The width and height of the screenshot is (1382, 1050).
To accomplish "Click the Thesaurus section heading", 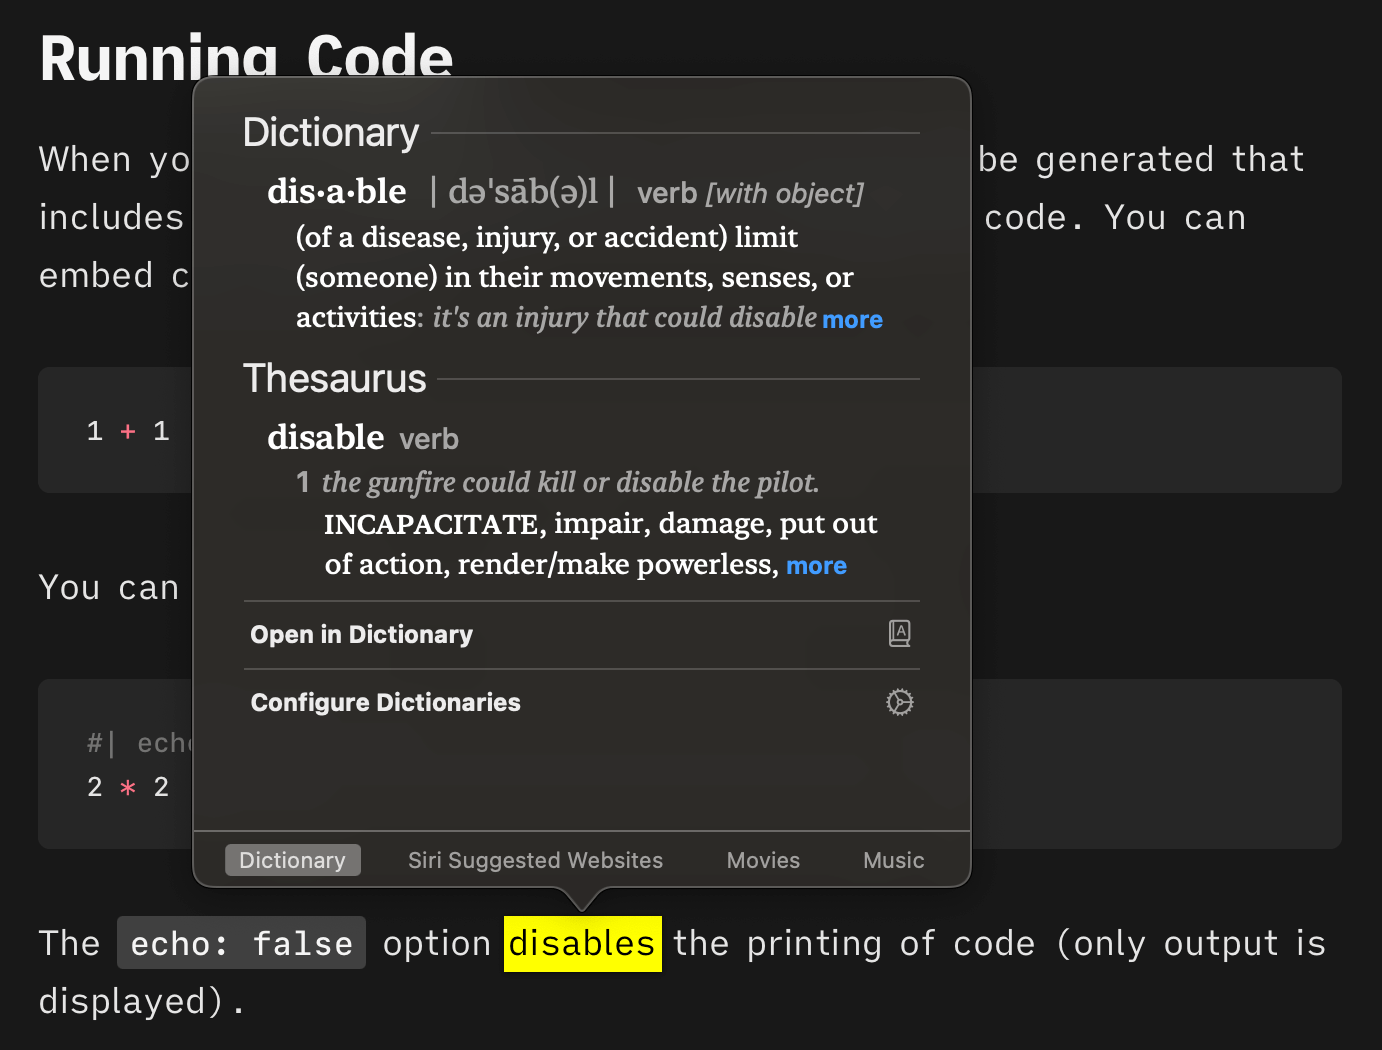I will point(335,379).
